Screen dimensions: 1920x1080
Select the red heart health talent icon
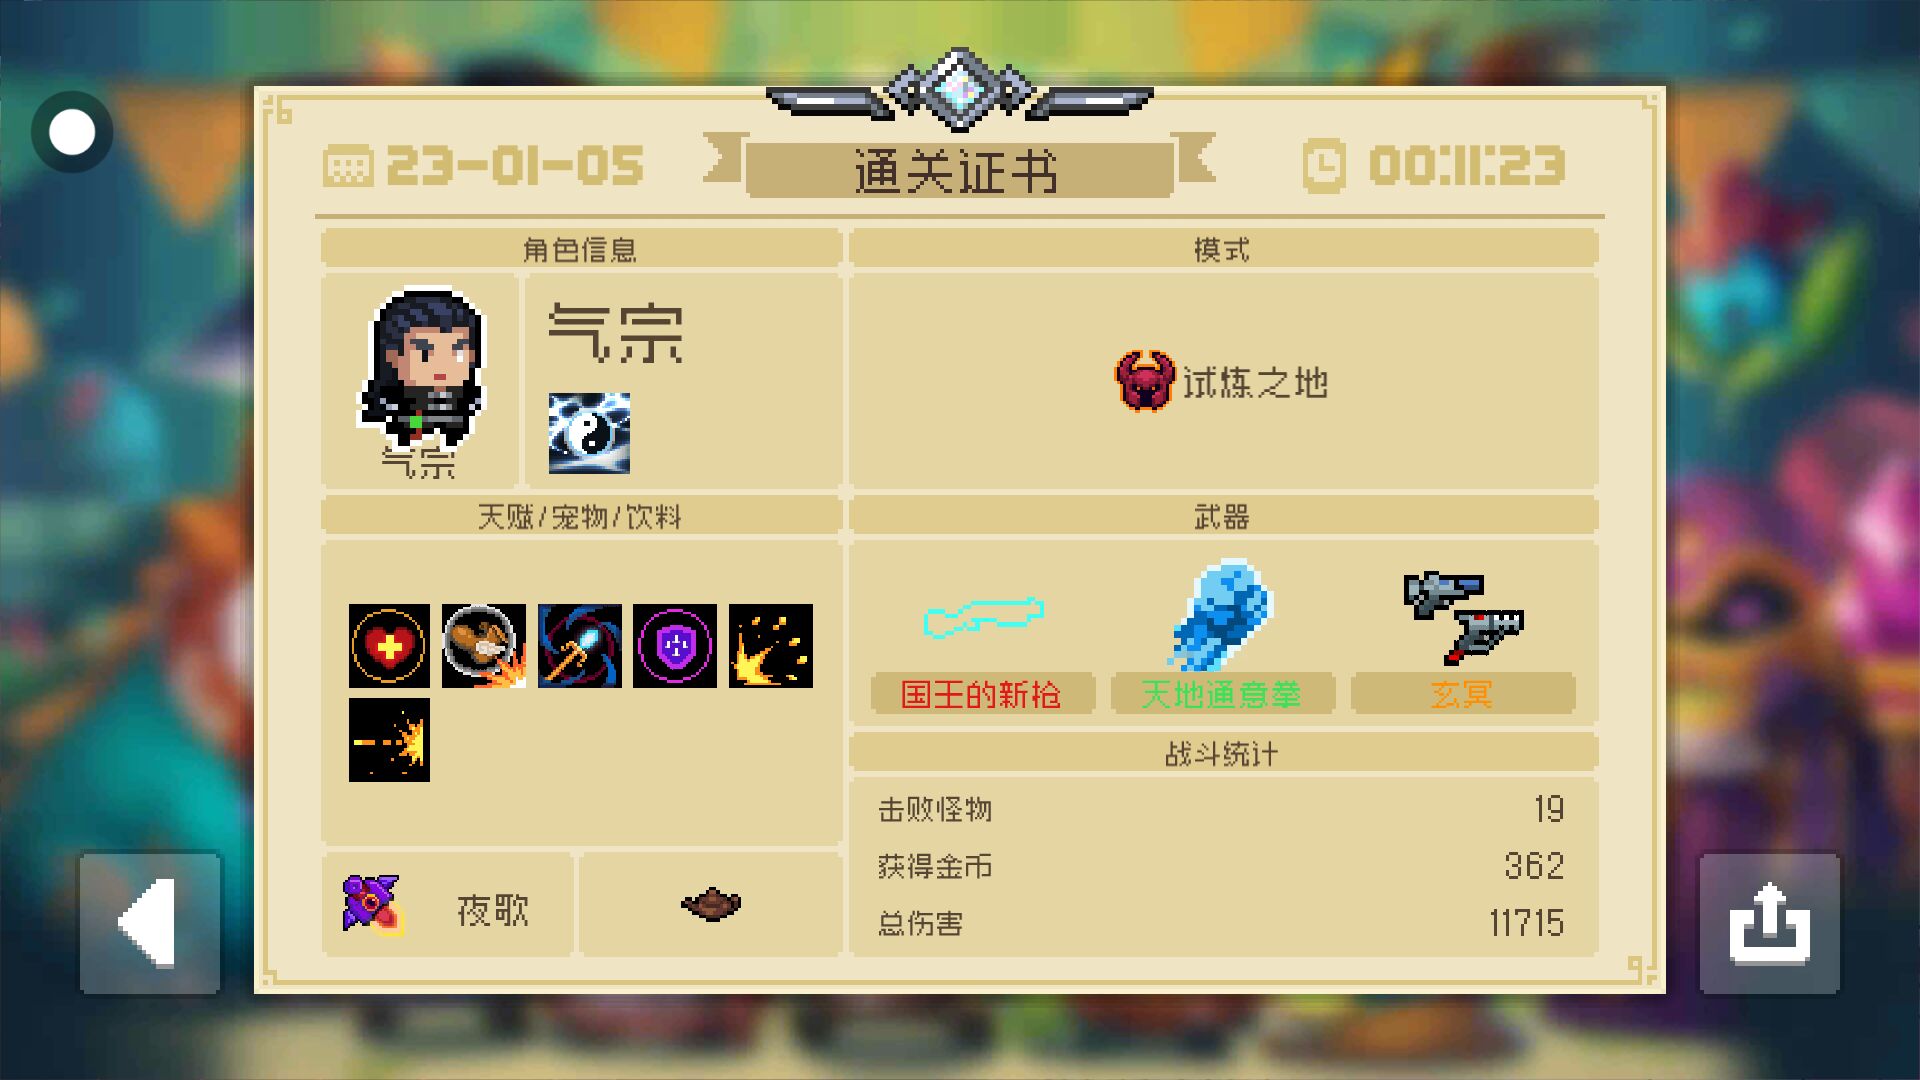389,646
